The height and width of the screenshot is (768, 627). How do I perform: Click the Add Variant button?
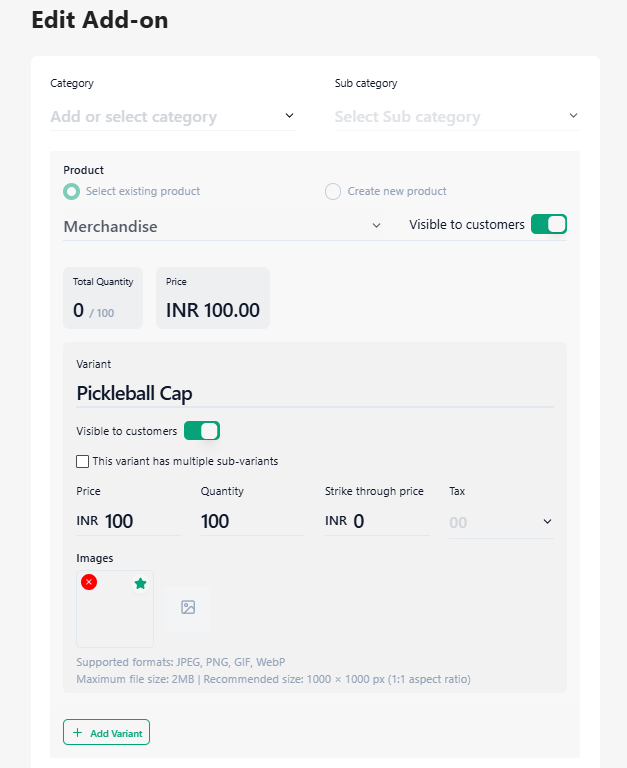click(106, 732)
